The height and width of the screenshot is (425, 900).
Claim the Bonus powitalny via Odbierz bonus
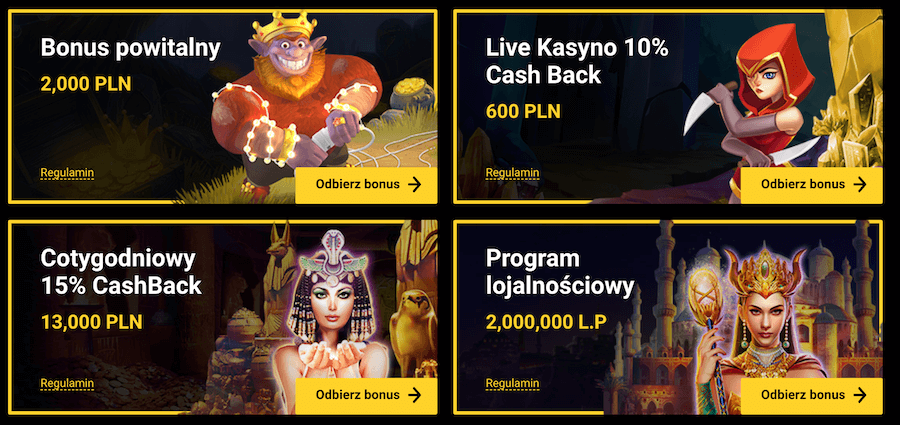tap(366, 185)
